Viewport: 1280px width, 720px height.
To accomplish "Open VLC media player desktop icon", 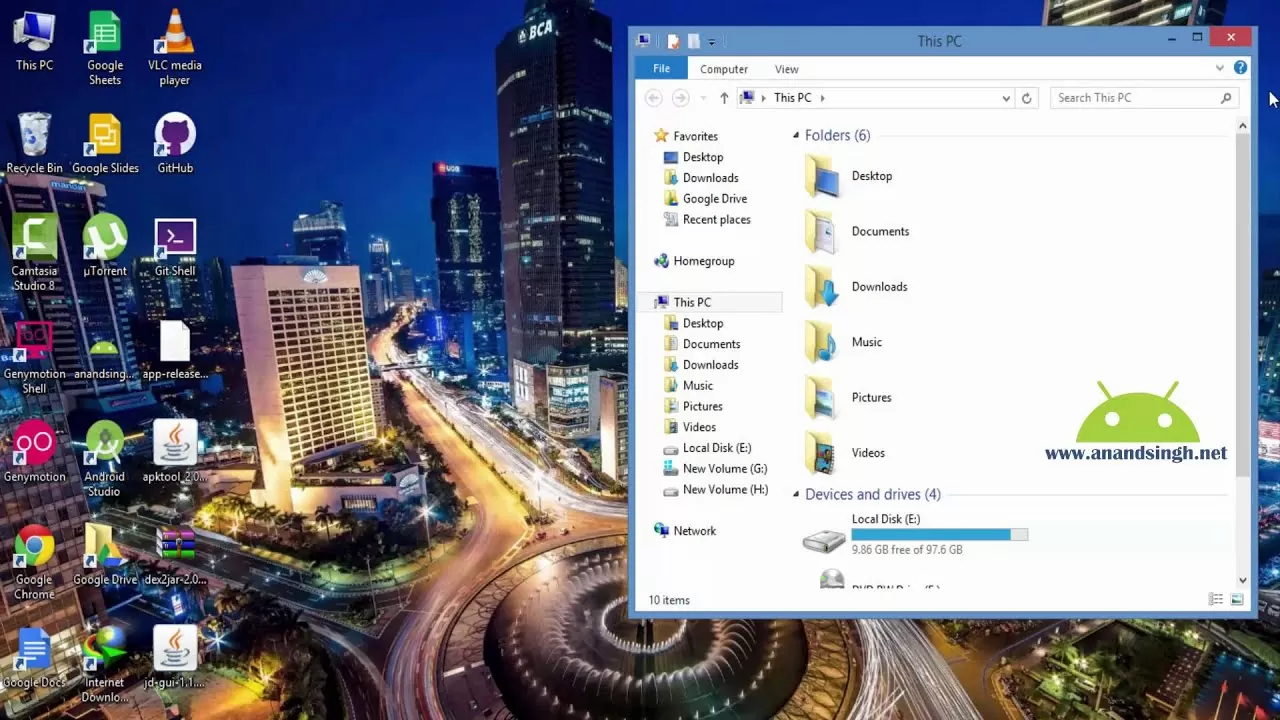I will tap(175, 47).
